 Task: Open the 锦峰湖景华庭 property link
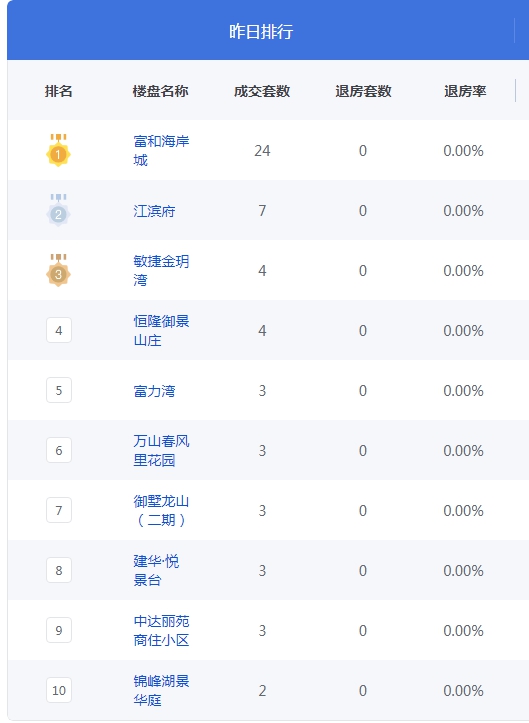click(x=161, y=690)
